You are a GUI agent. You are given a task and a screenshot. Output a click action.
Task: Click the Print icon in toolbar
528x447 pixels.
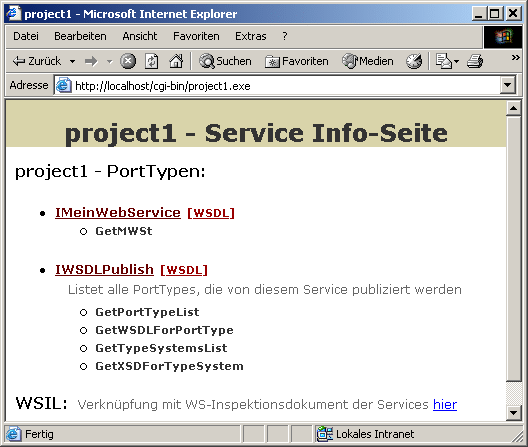point(475,61)
